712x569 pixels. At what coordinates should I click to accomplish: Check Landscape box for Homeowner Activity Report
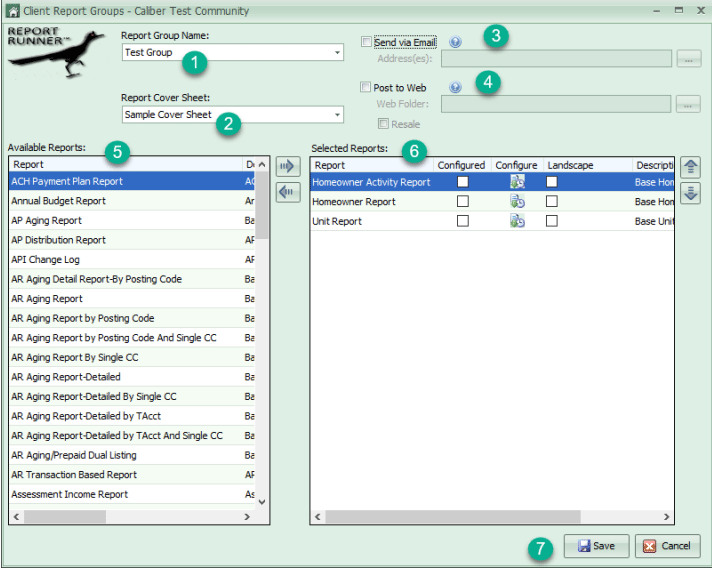pyautogui.click(x=552, y=182)
